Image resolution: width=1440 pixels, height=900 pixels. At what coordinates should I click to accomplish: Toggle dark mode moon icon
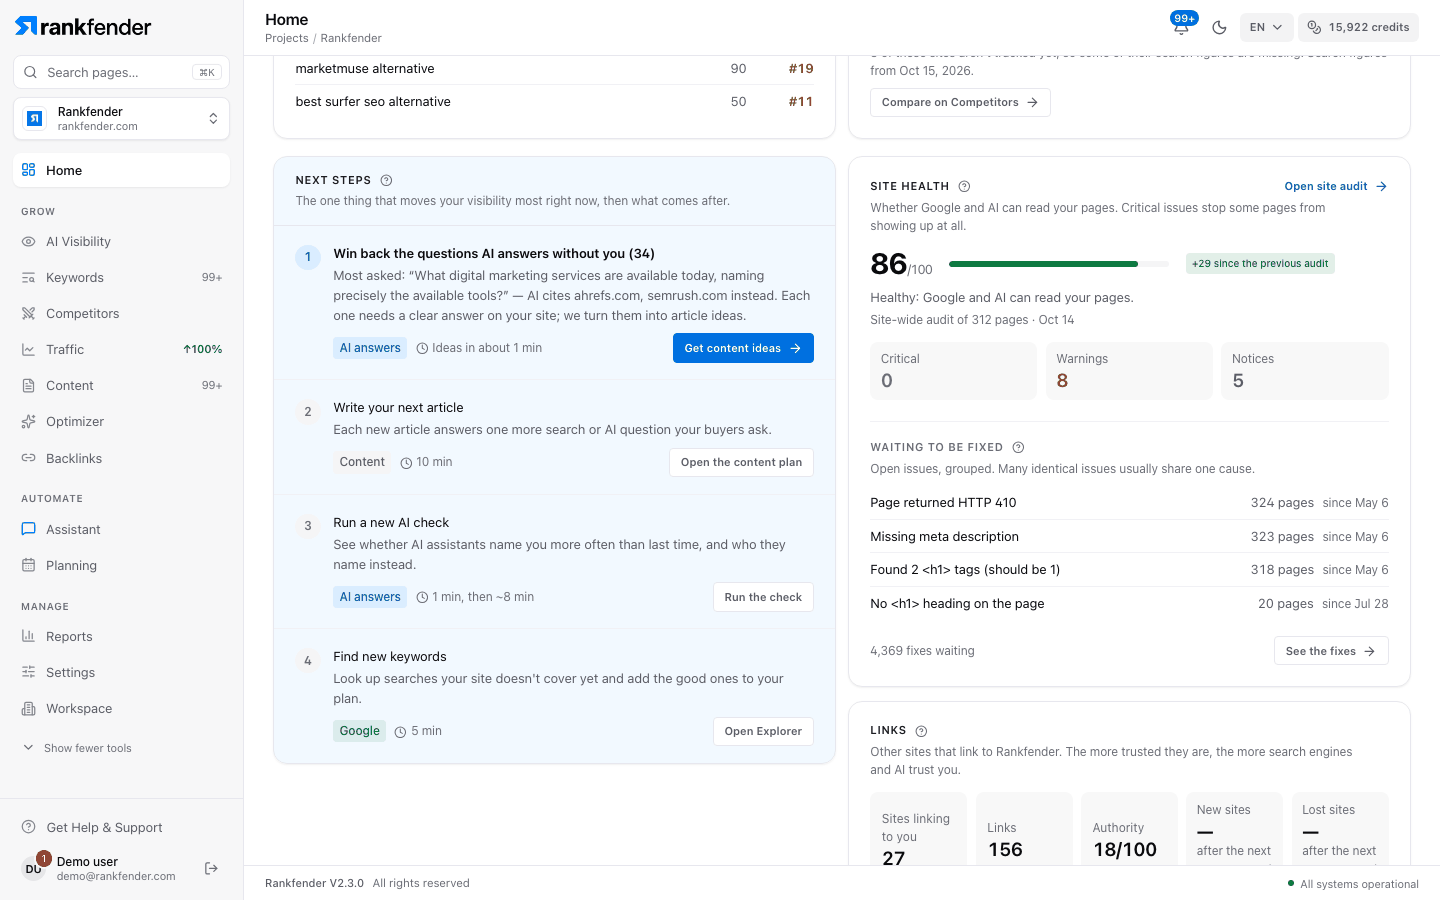[1219, 27]
